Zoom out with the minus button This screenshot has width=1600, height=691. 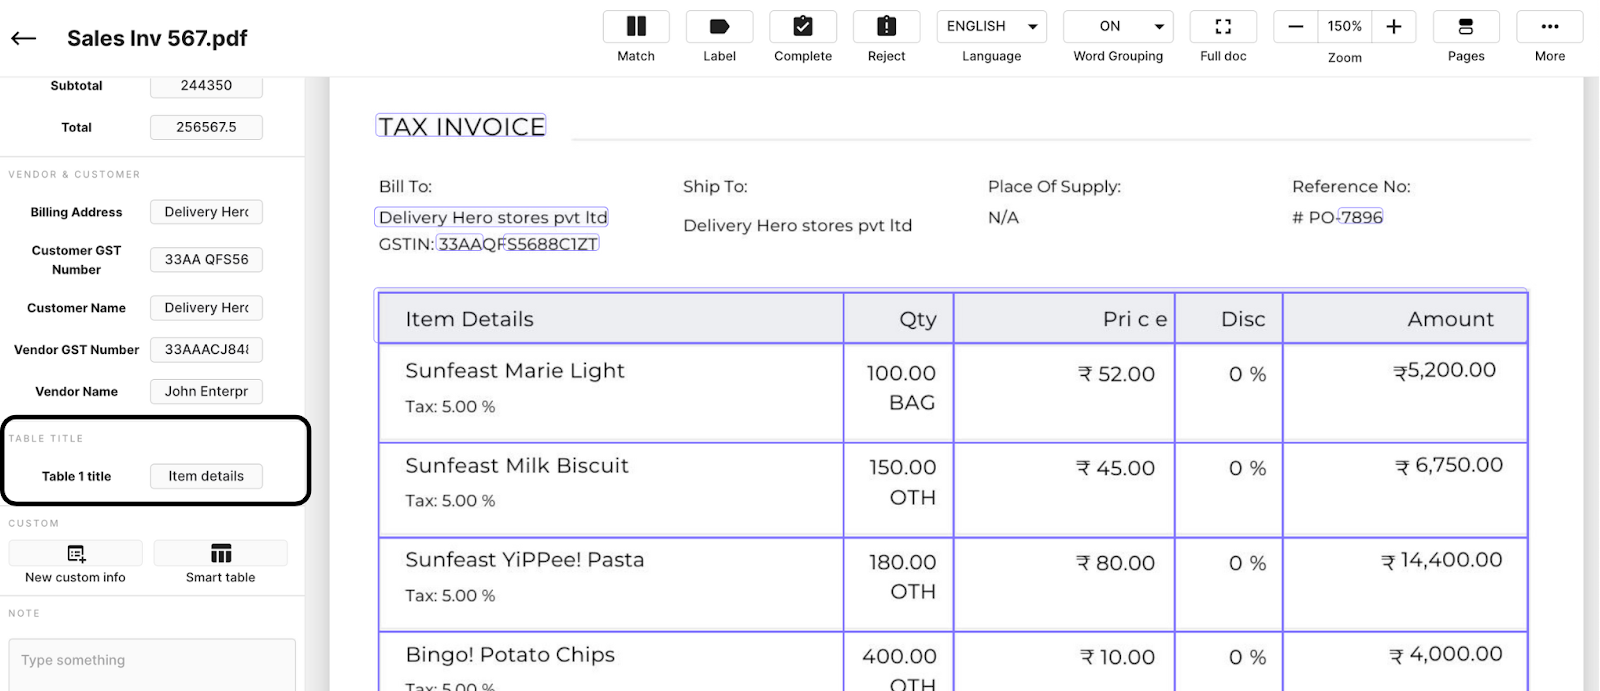pos(1296,26)
